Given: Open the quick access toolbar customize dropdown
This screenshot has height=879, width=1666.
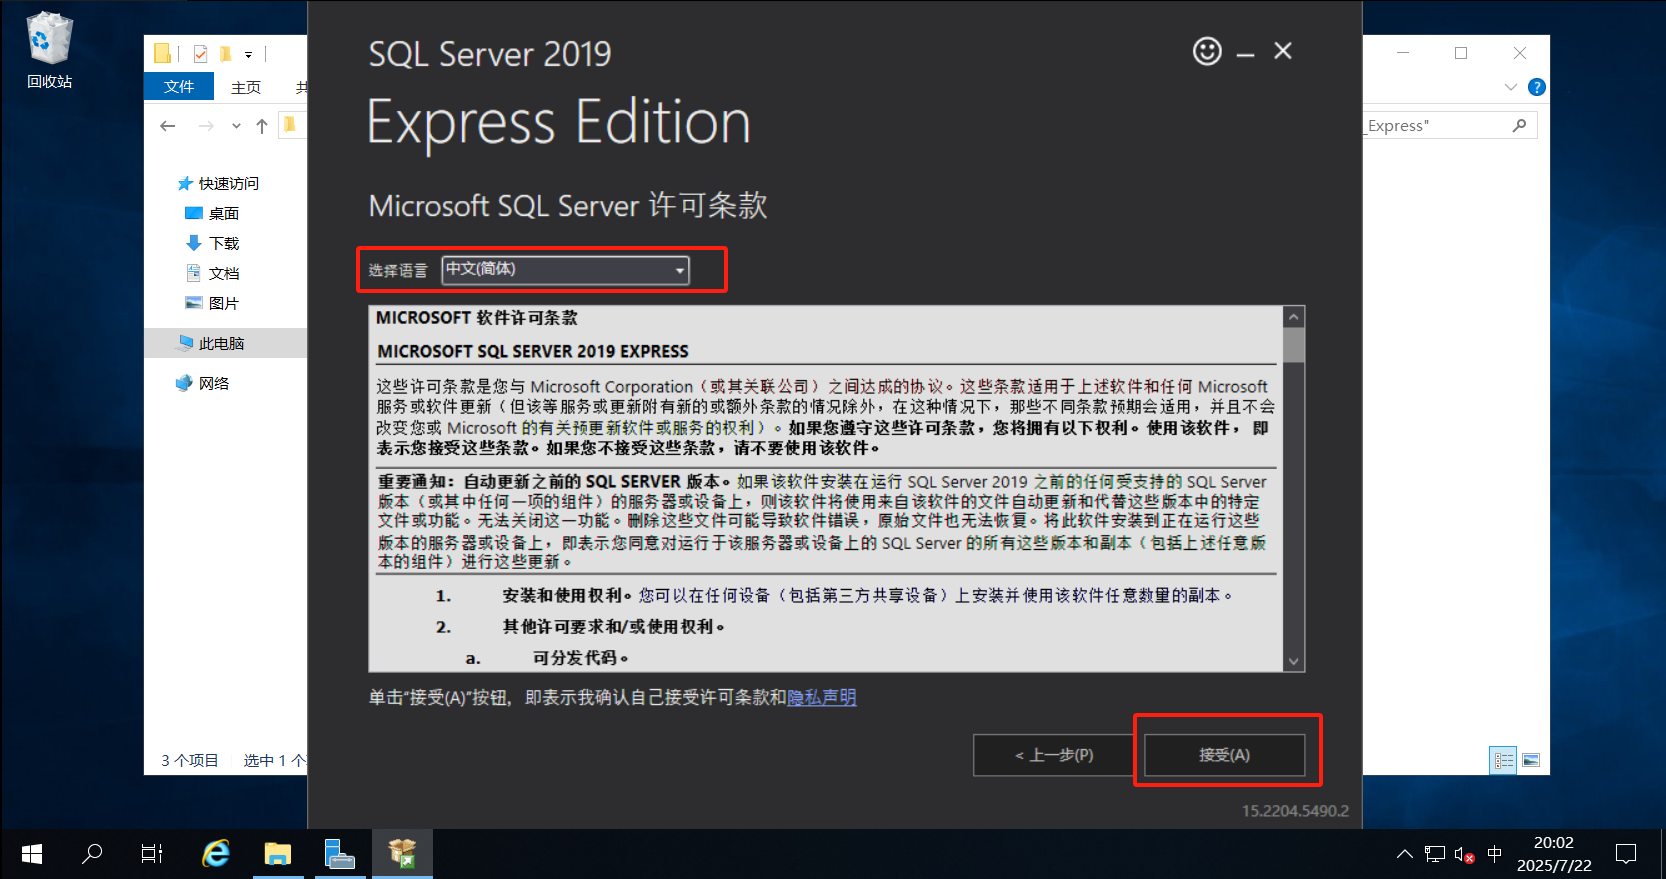Looking at the screenshot, I should pos(248,55).
